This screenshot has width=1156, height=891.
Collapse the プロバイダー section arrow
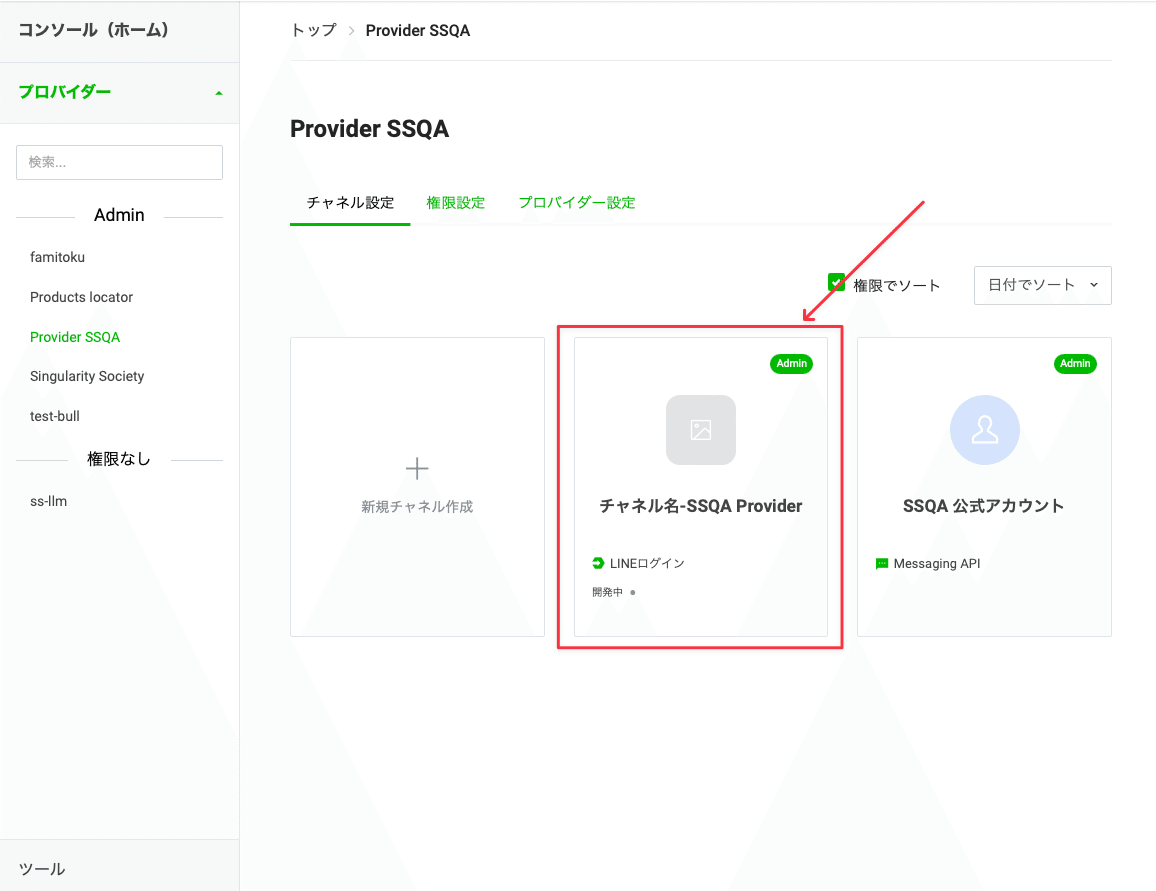(x=218, y=93)
